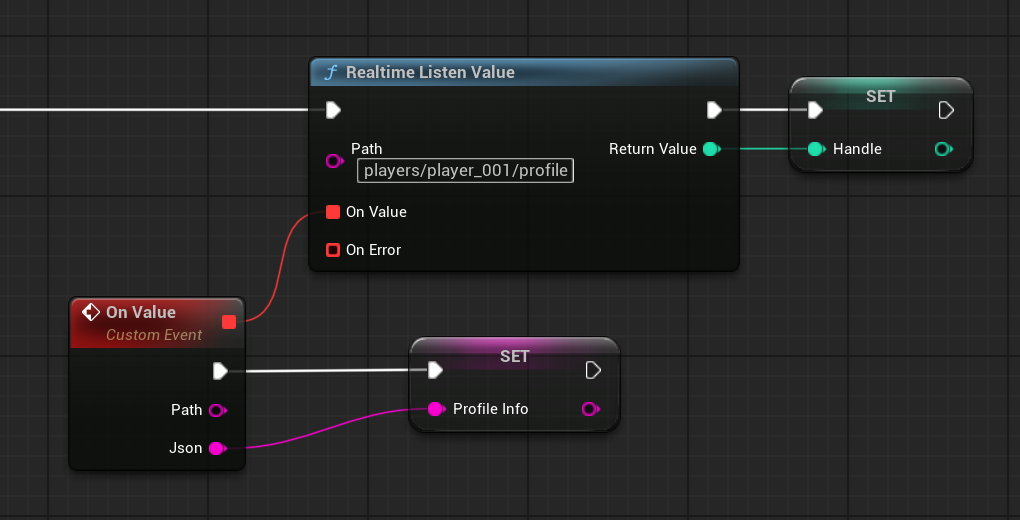The image size is (1020, 520).
Task: Click the Profile Info input pin
Action: click(435, 409)
